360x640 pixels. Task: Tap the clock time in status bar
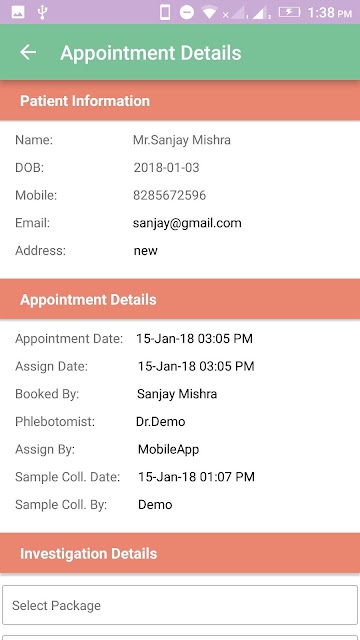329,13
